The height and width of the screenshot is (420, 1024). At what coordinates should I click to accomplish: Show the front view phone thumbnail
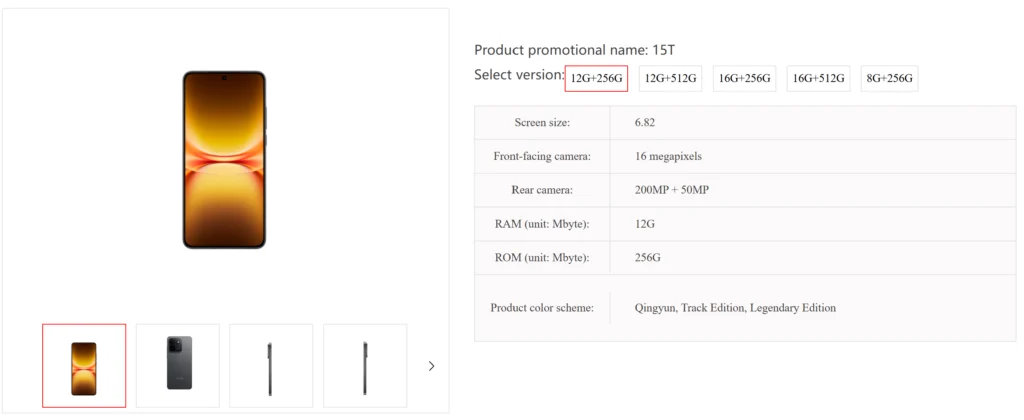pyautogui.click(x=84, y=366)
